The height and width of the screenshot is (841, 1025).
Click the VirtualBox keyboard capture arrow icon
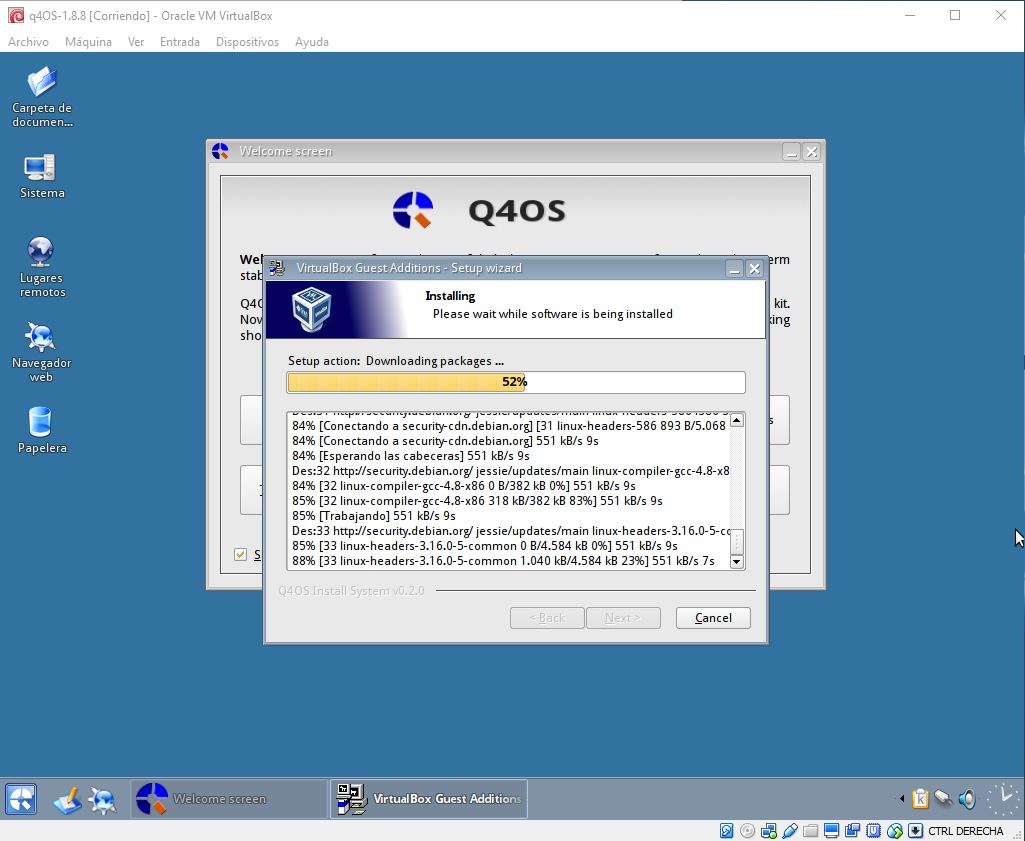(916, 831)
